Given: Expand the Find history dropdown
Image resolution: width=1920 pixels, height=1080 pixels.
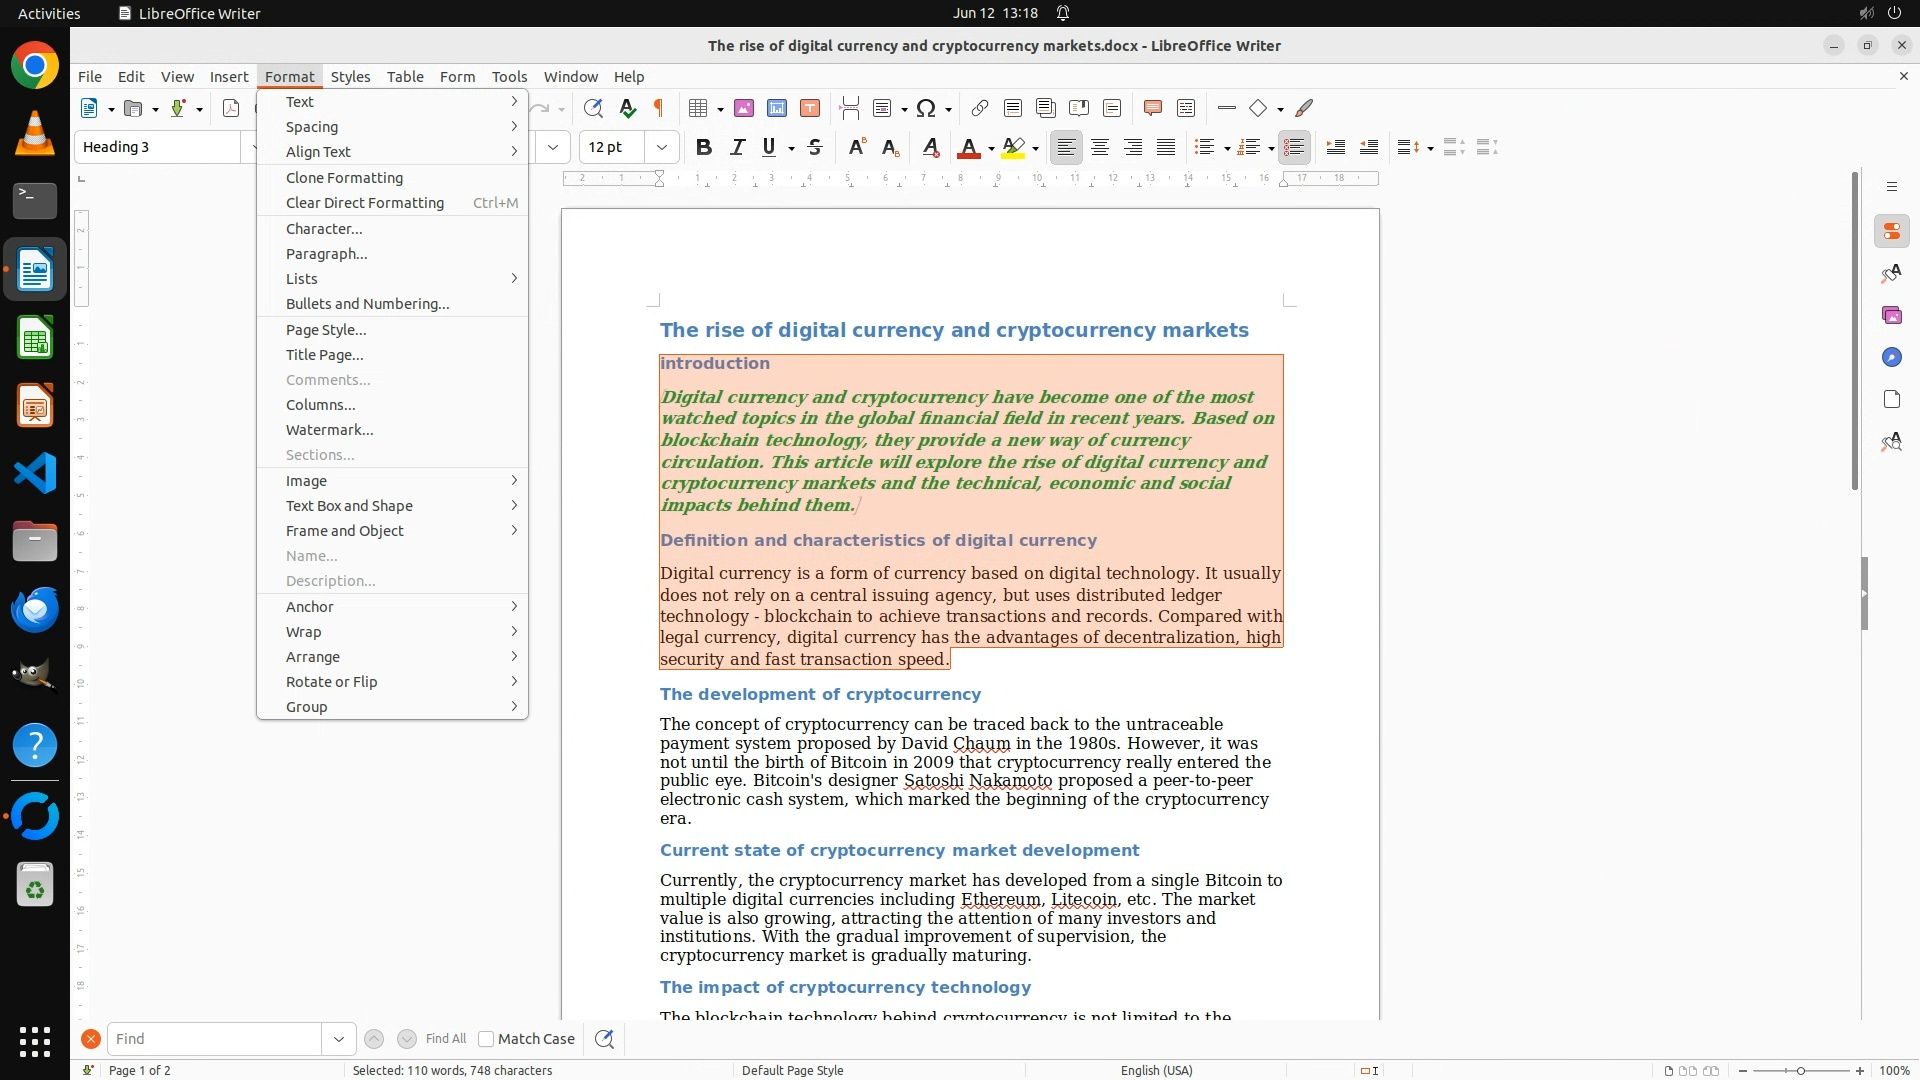Looking at the screenshot, I should coord(339,1039).
